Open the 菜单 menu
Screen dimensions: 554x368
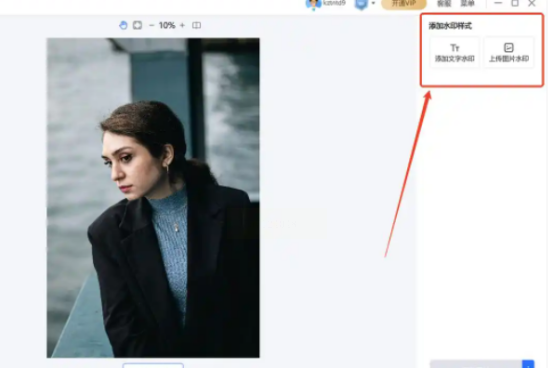[467, 4]
